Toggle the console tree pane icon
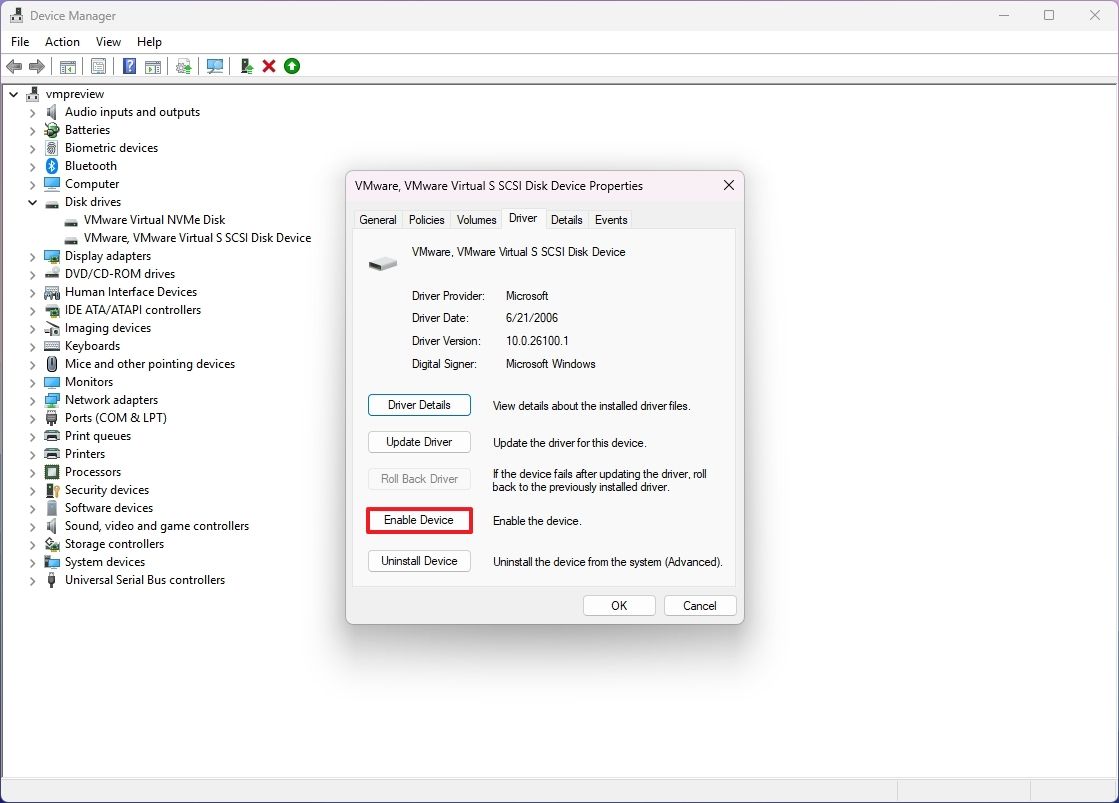The width and height of the screenshot is (1119, 803). tap(67, 66)
